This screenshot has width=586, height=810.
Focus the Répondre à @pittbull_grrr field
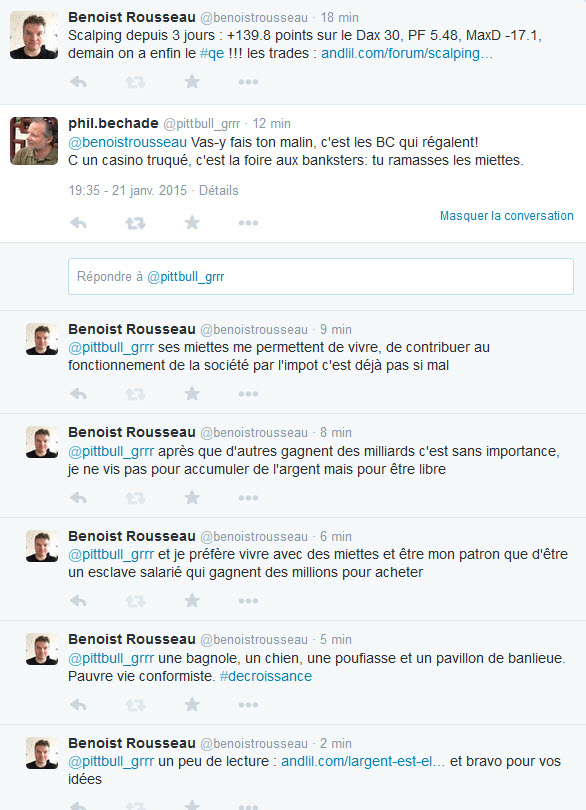click(320, 277)
